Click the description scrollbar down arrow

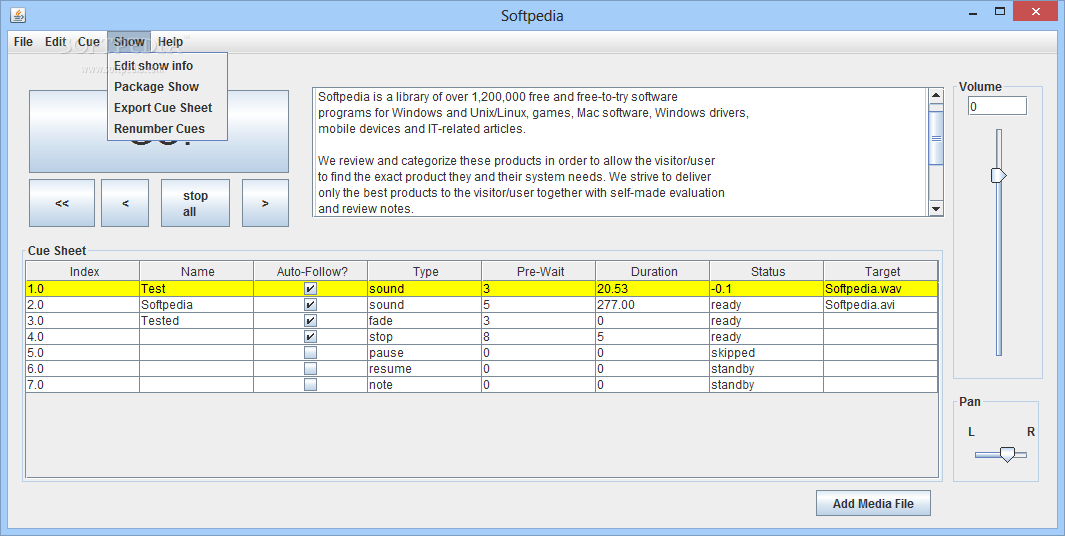click(936, 209)
